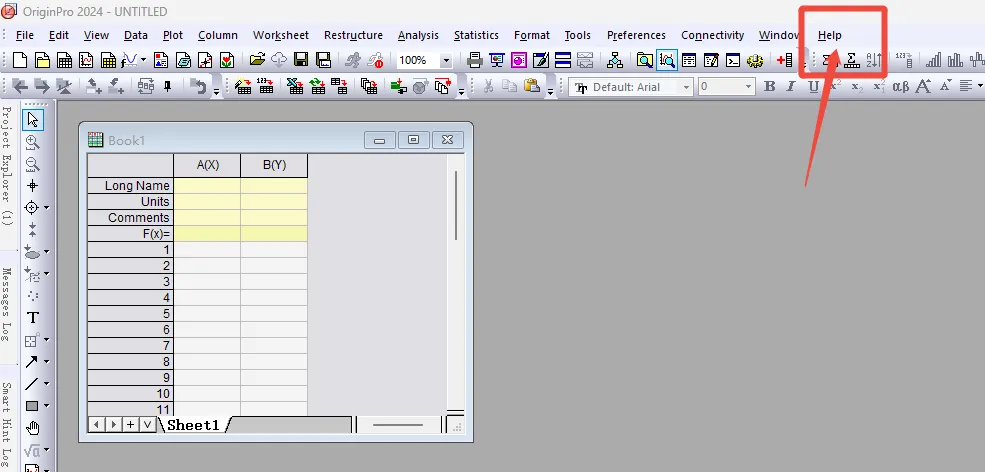Image resolution: width=985 pixels, height=472 pixels.
Task: Open an existing project with folder icon
Action: click(x=257, y=60)
